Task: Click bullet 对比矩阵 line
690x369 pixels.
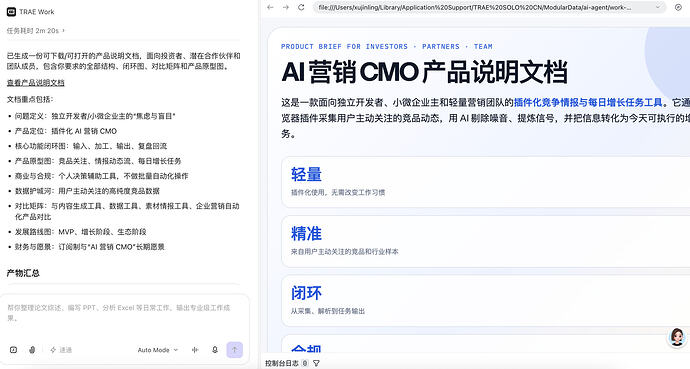Action: pos(127,211)
